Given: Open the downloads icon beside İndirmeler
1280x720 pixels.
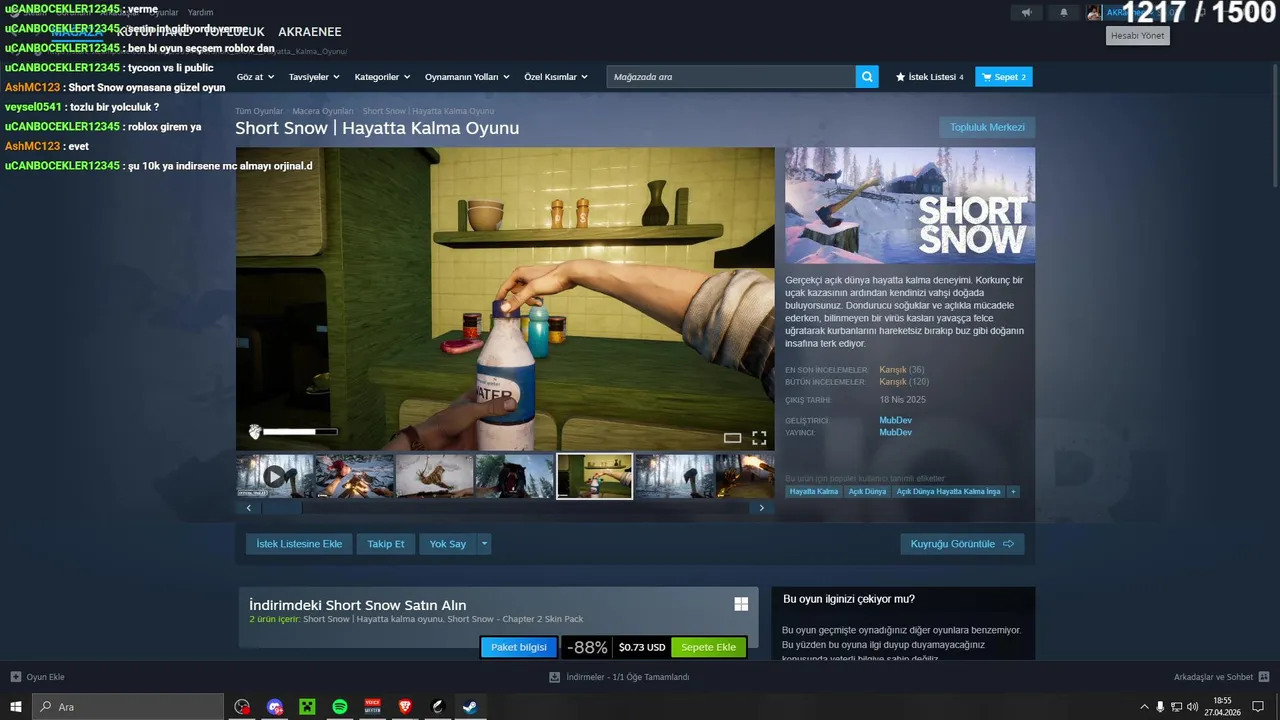Looking at the screenshot, I should point(554,677).
